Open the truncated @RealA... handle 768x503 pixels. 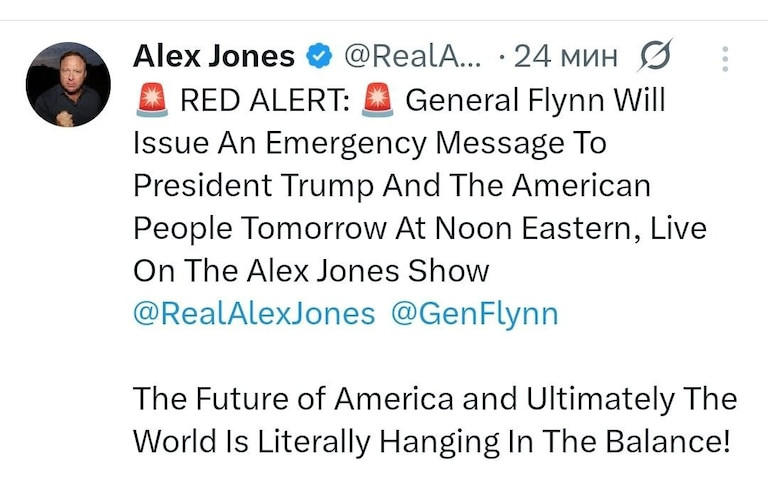[412, 57]
